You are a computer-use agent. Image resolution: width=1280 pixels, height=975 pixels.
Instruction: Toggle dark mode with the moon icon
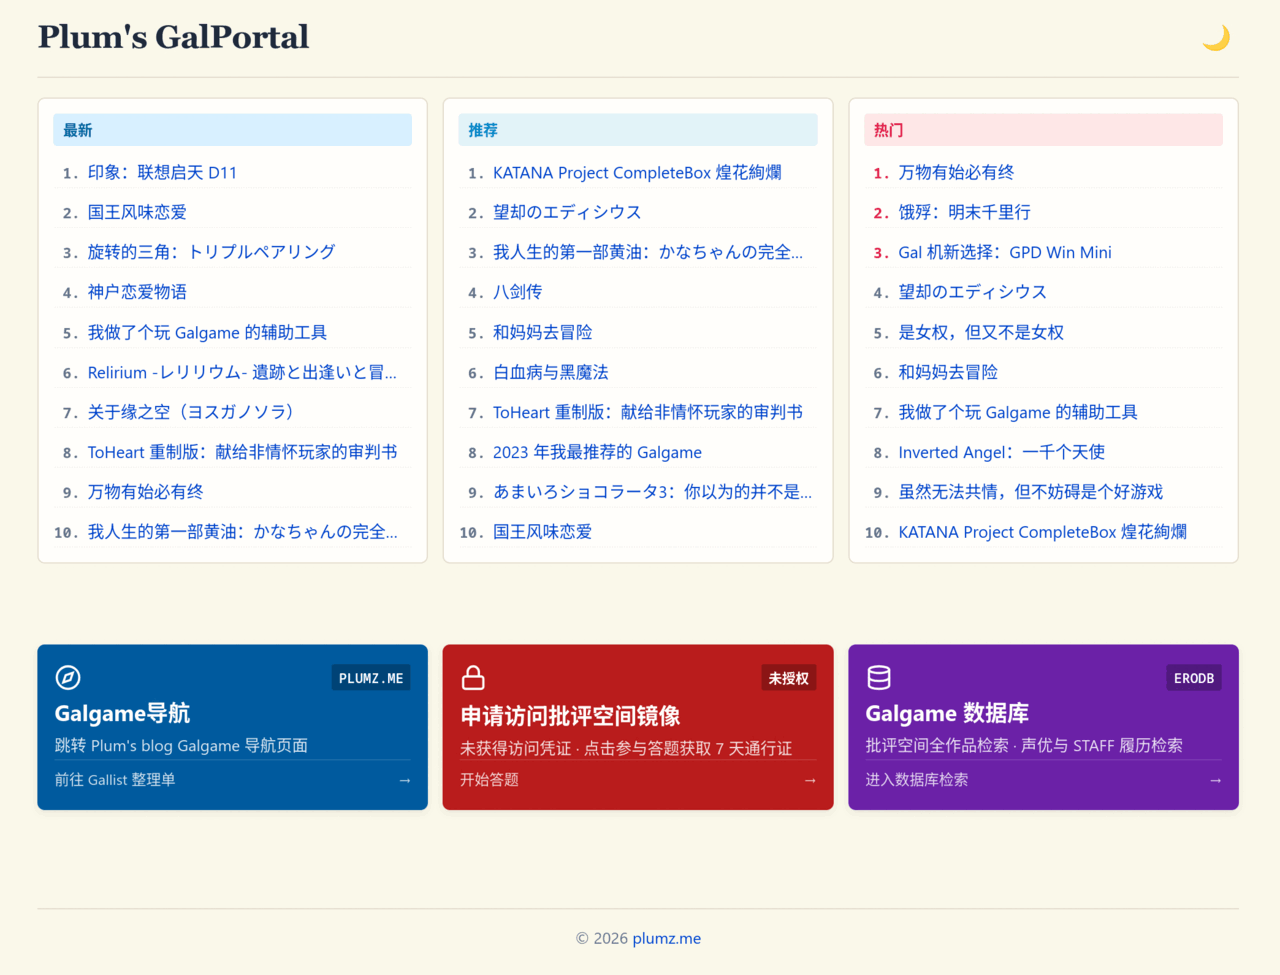[1215, 38]
